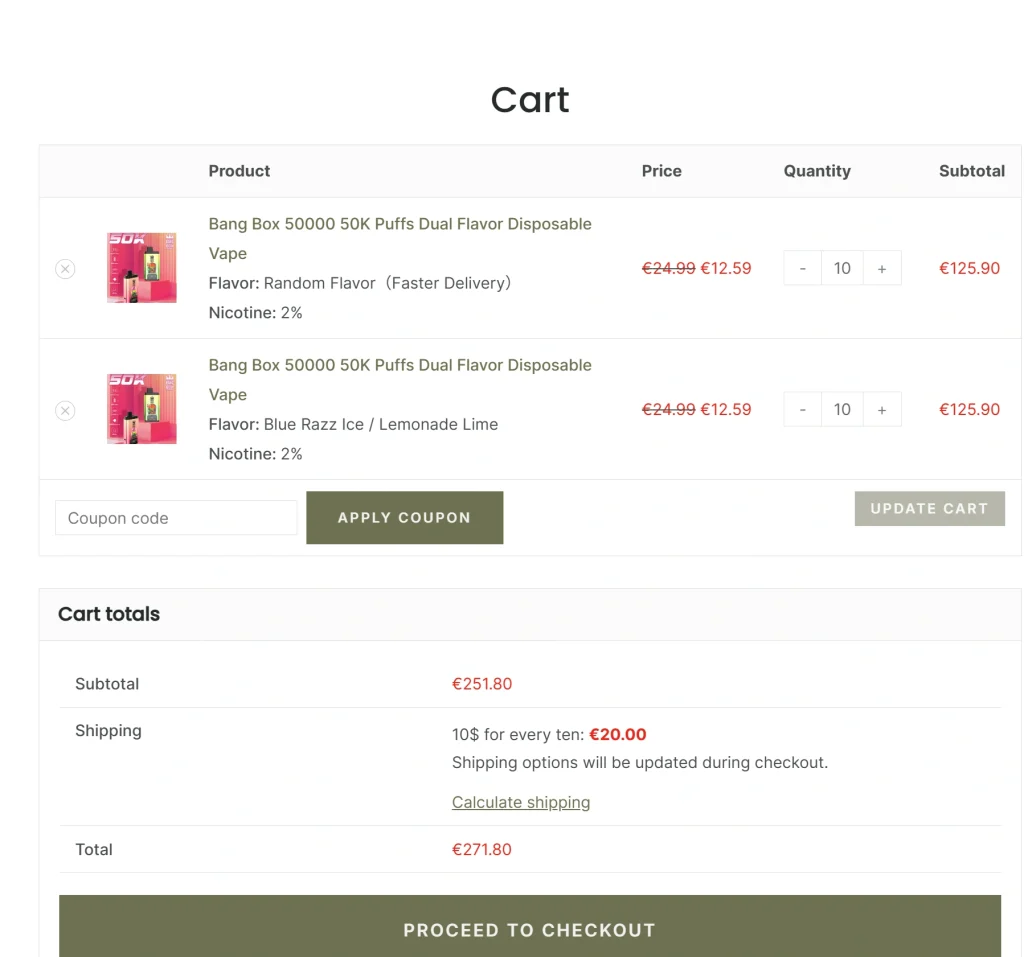Open the Random Flavor product thumbnail
This screenshot has height=957, width=1024.
coord(142,268)
